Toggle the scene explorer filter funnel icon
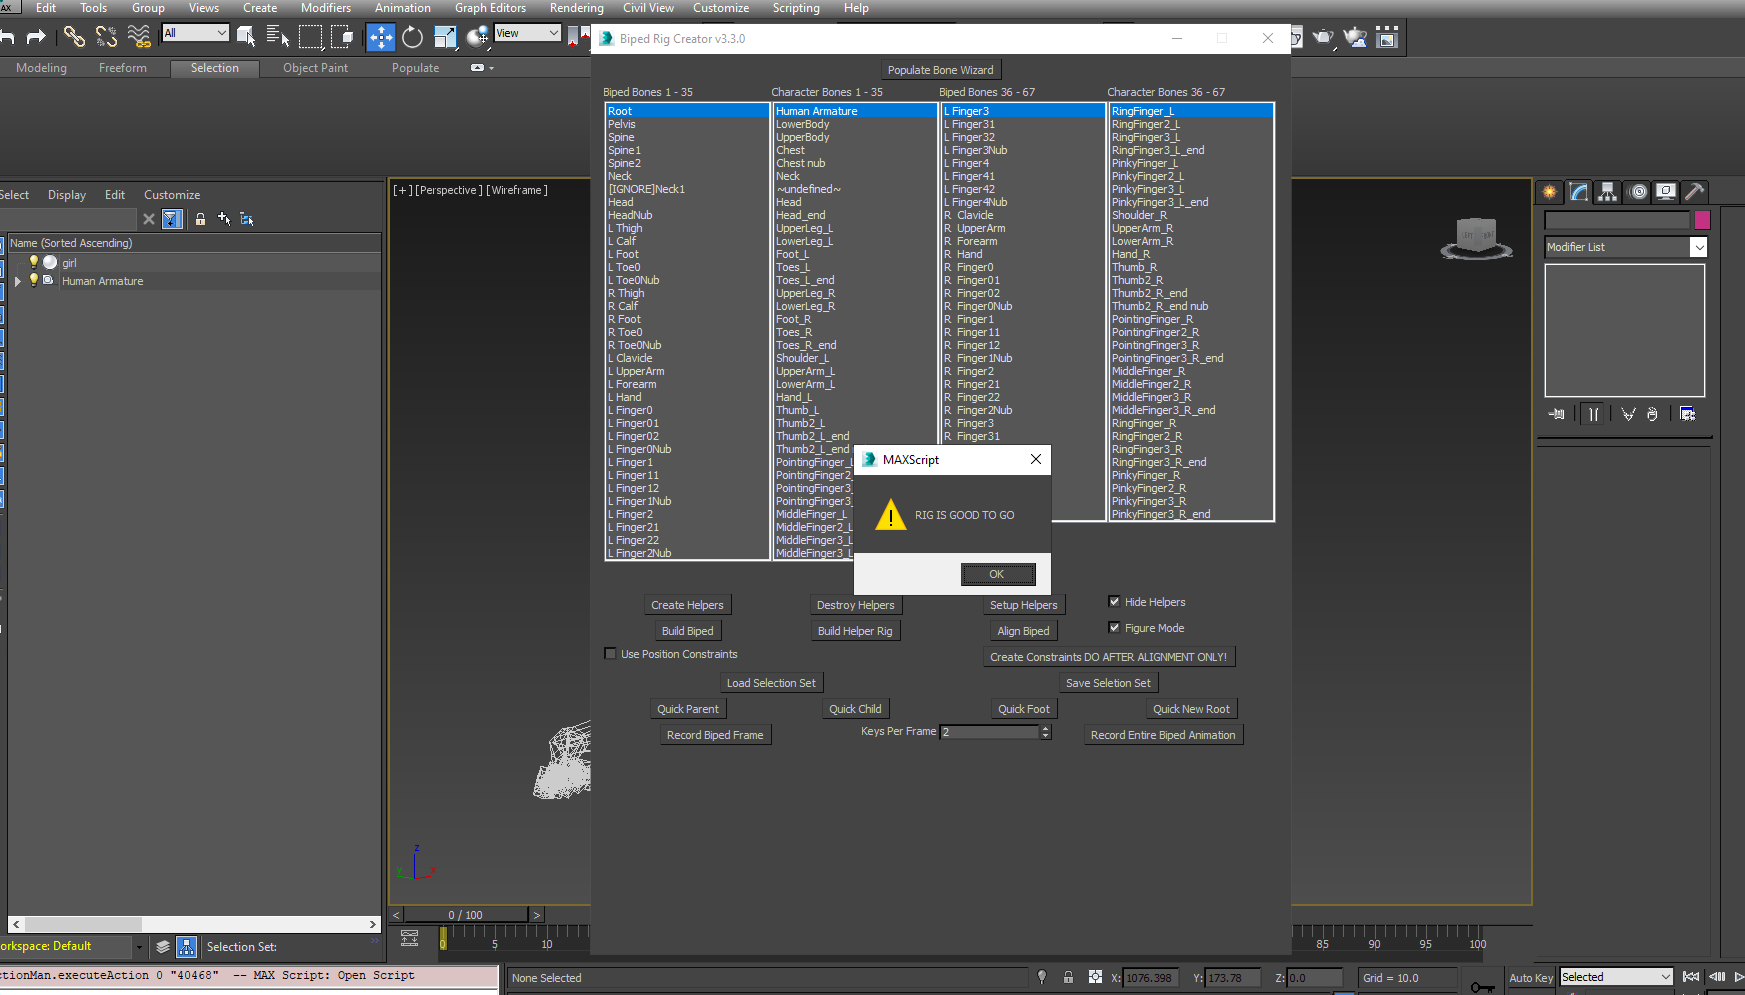This screenshot has width=1745, height=995. tap(172, 219)
